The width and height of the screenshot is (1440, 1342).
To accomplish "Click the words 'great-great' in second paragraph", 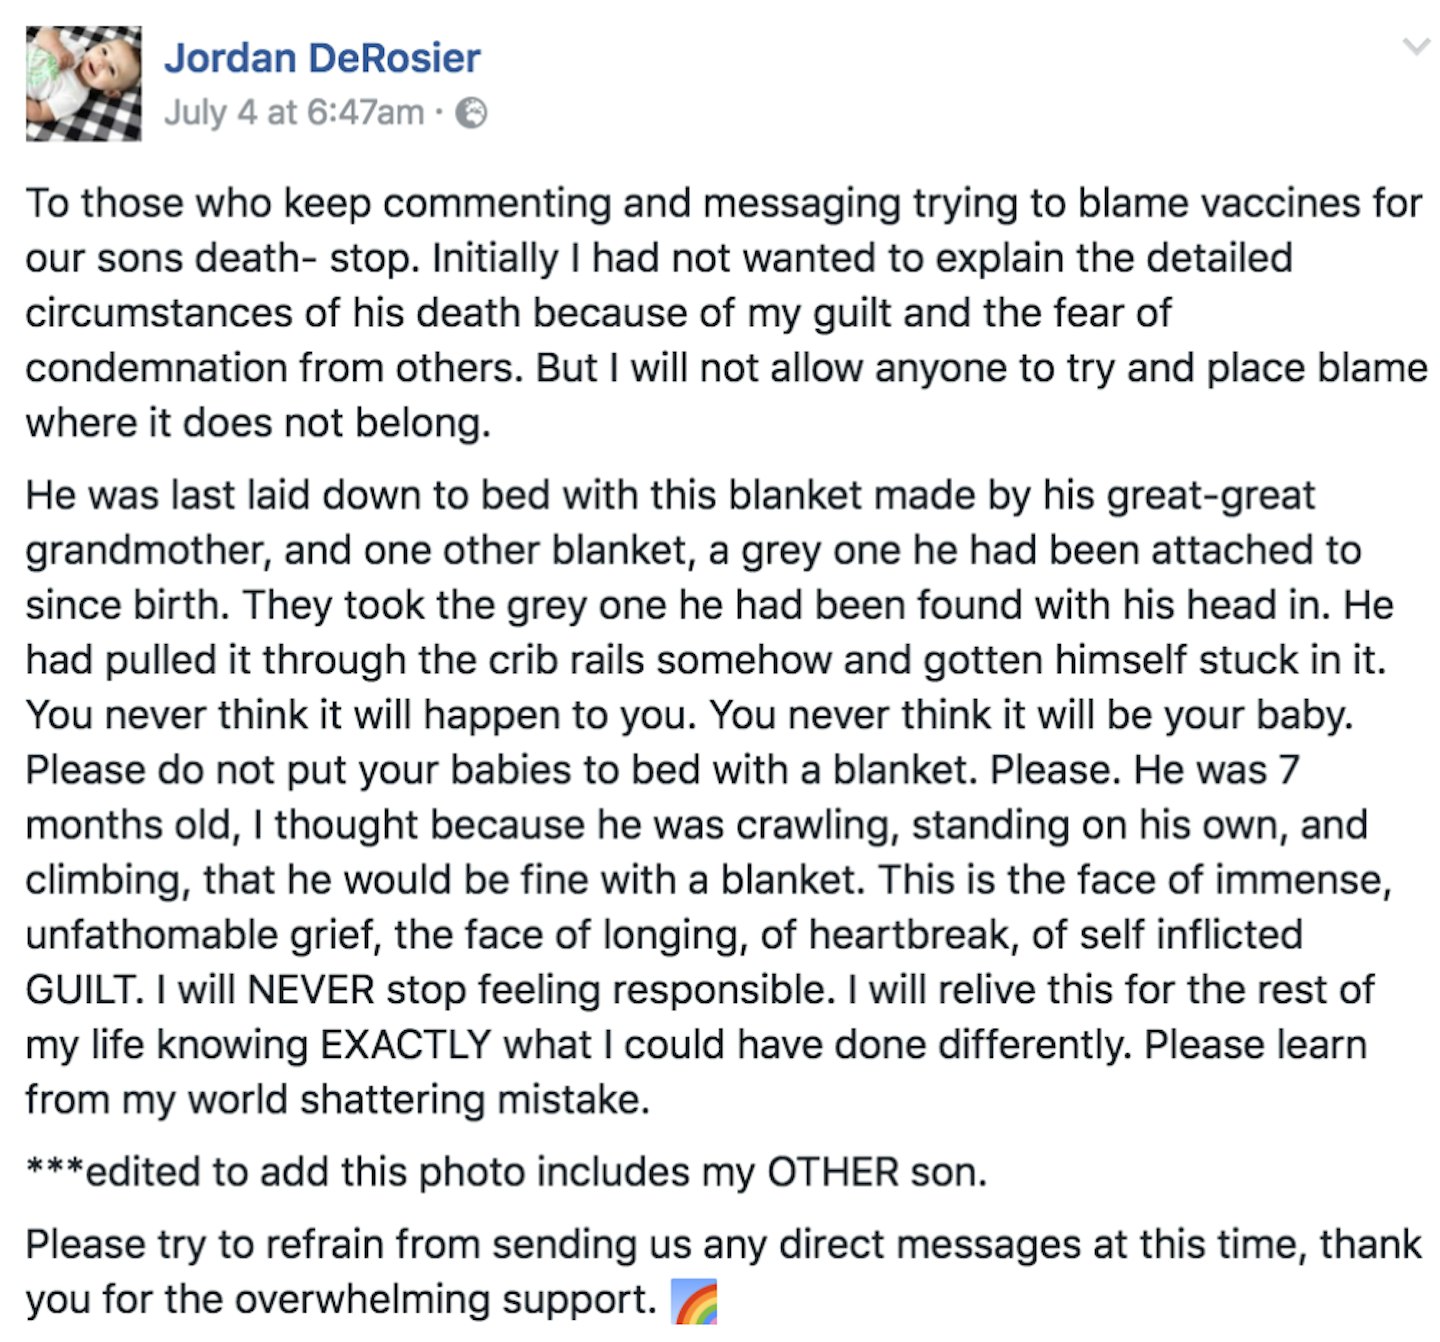I will tap(1210, 496).
